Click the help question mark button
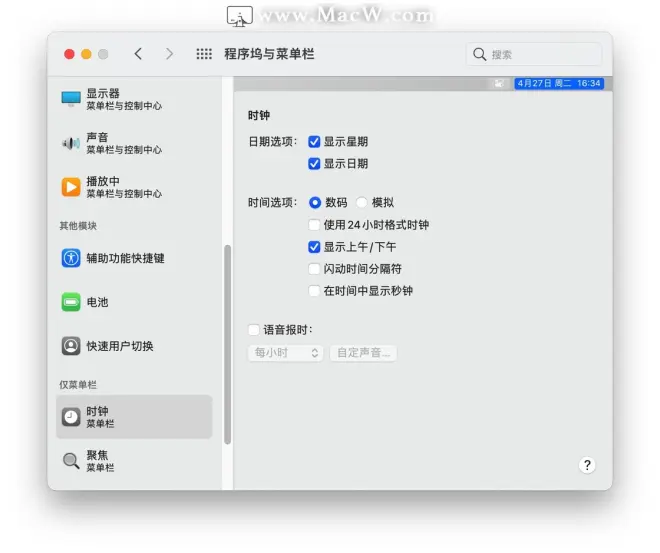This screenshot has width=660, height=553. [587, 465]
